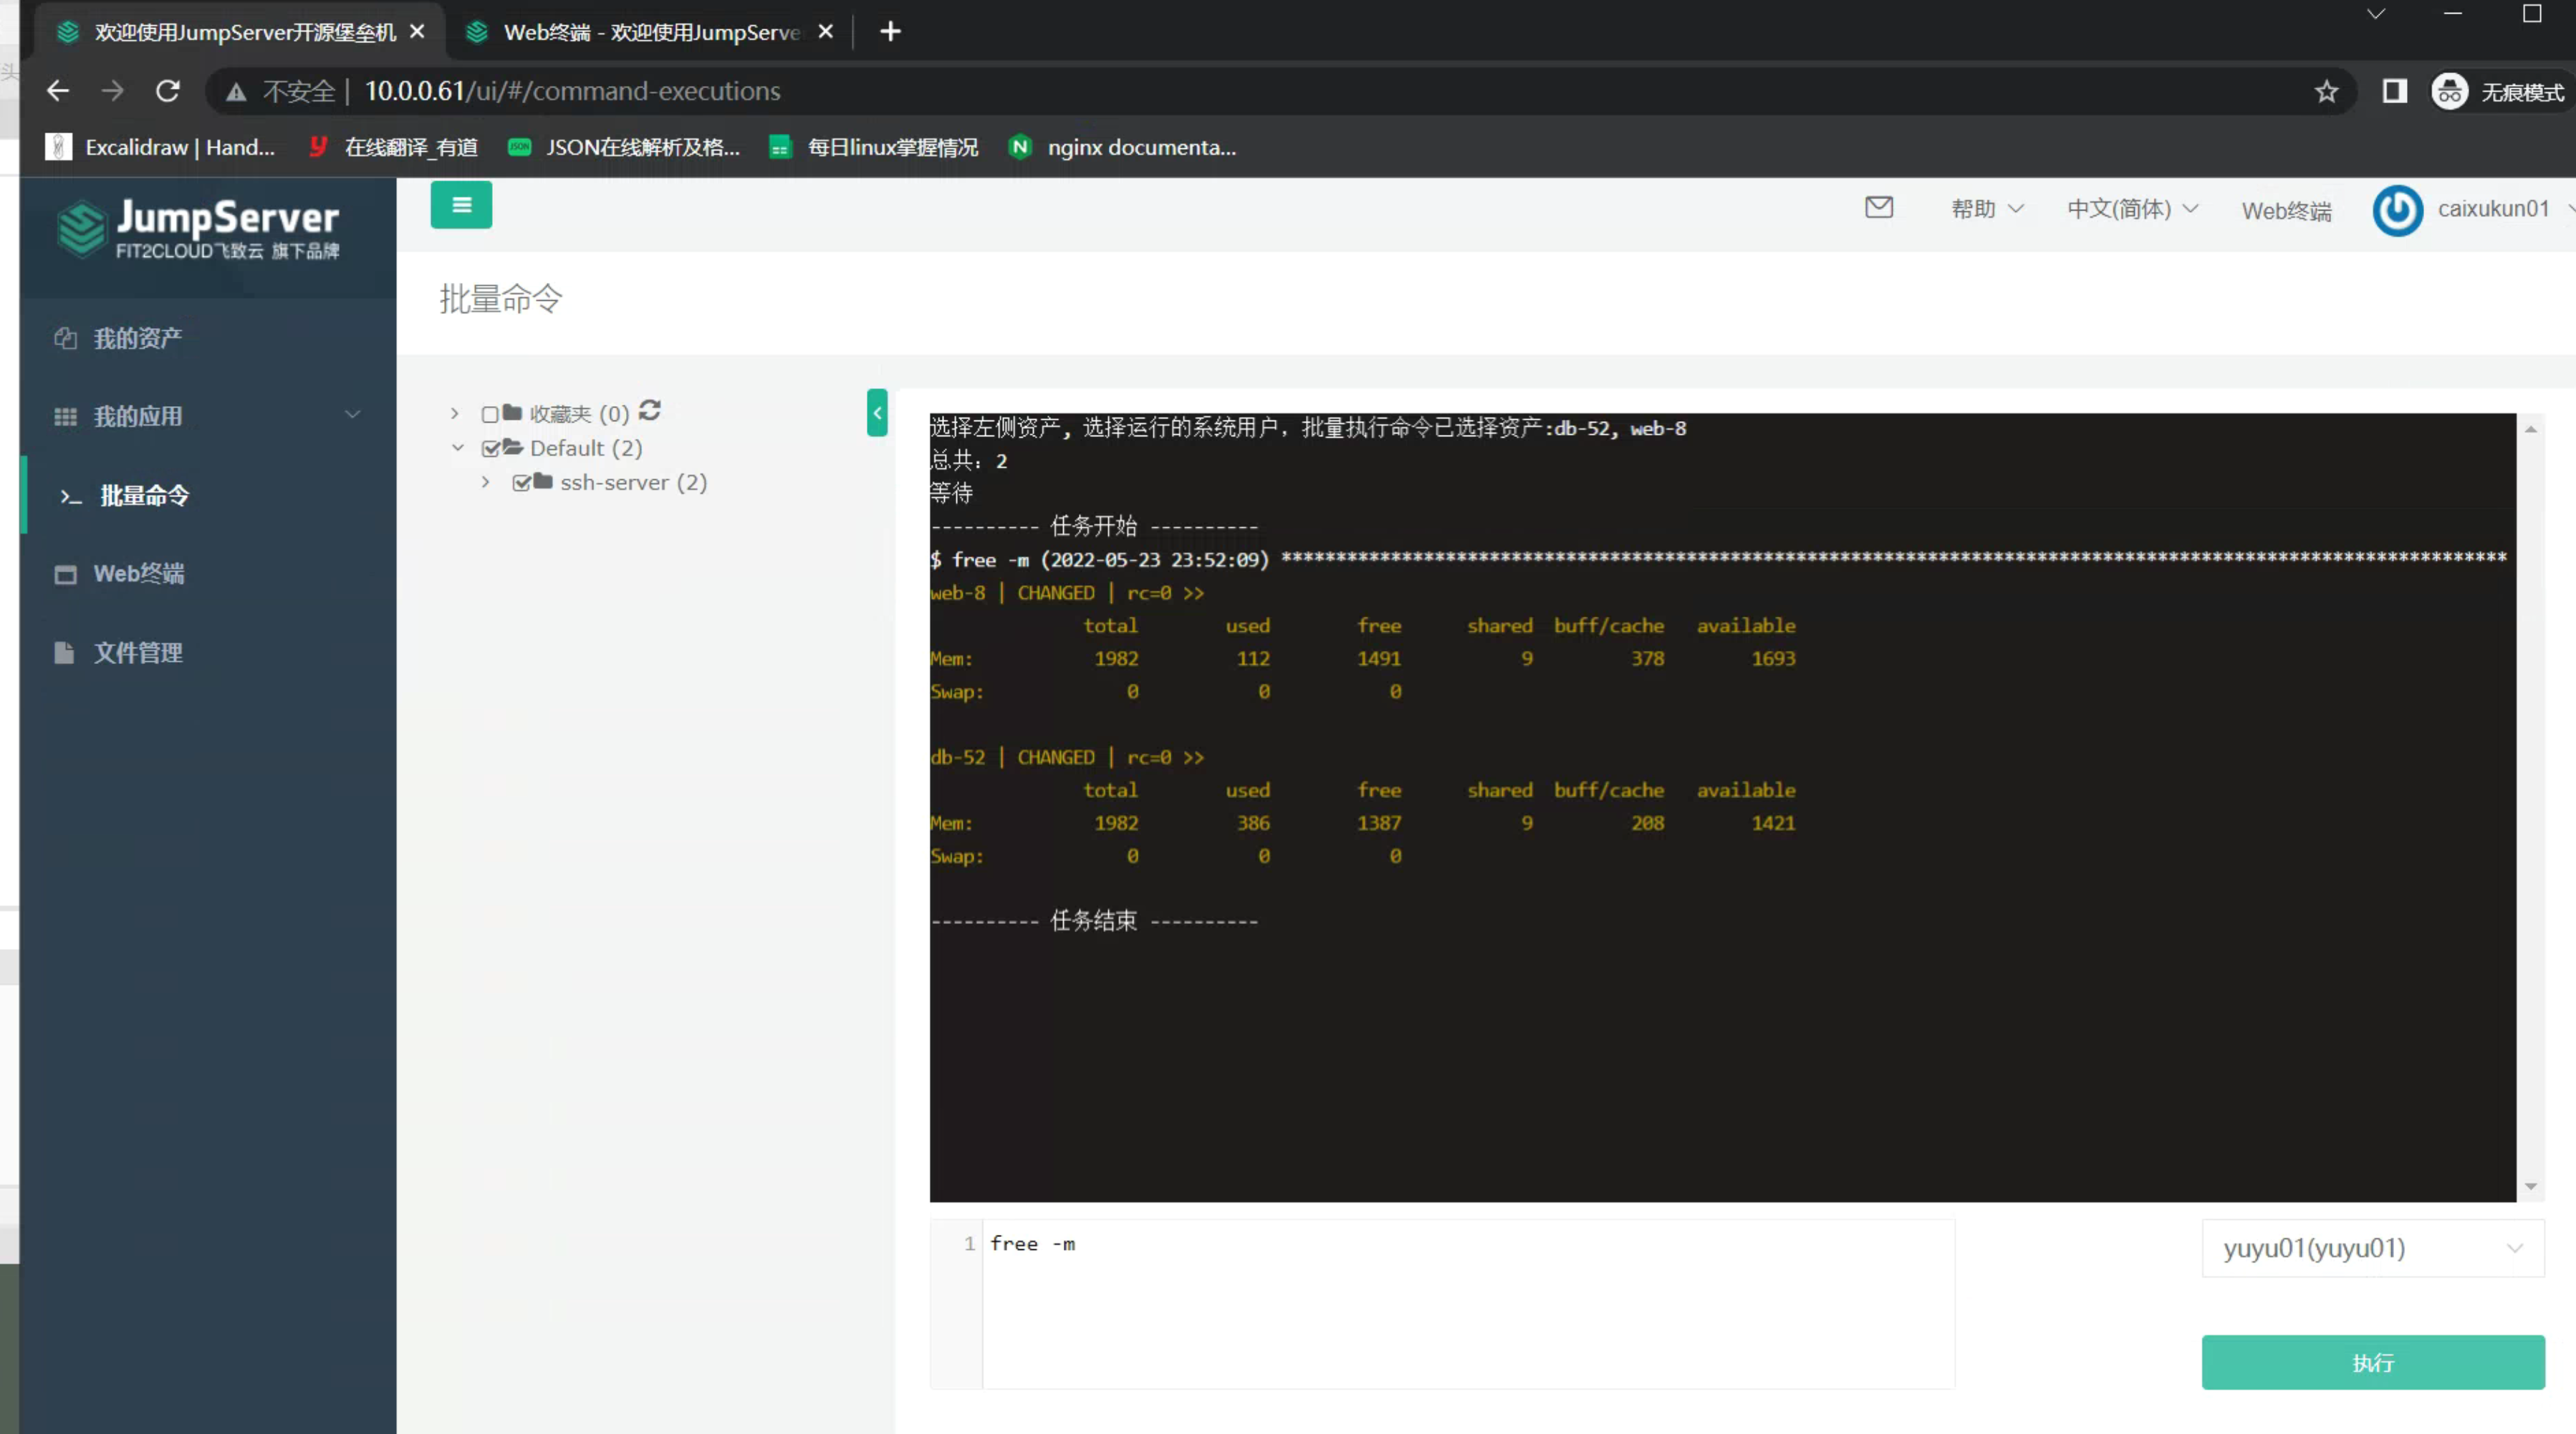Uncheck the ssh-server (2) checkbox

(521, 483)
